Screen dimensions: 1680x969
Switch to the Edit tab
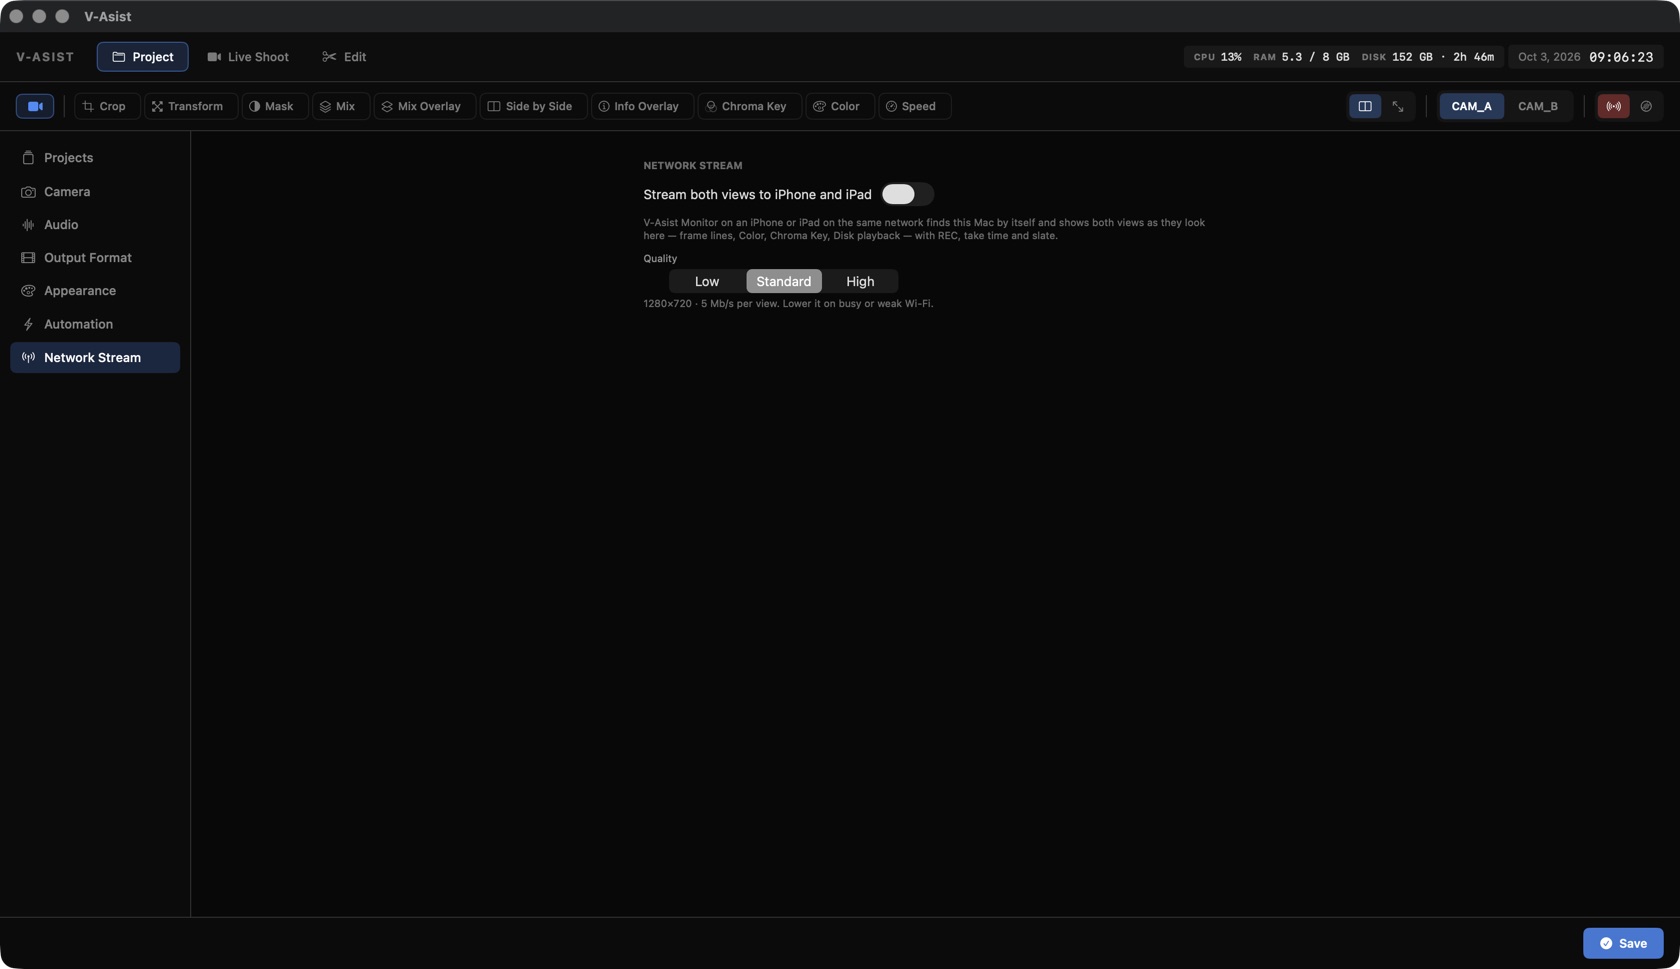[x=344, y=57]
